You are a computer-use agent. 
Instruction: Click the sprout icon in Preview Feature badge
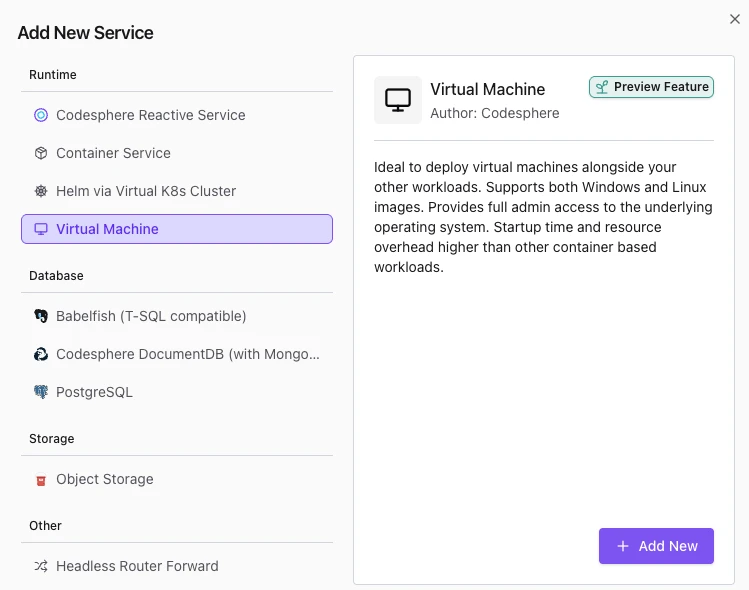coord(602,87)
